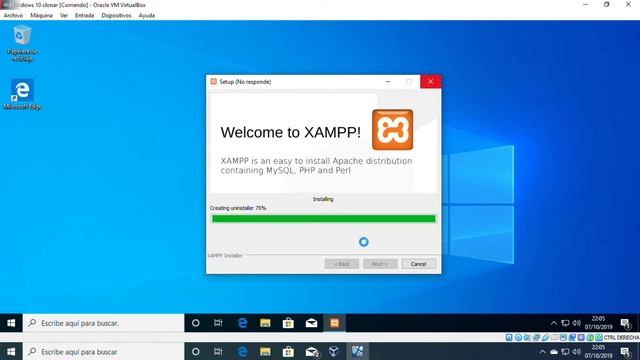Show hidden tray icons in guest VM
Screen dimensions: 640x360
coord(553,323)
